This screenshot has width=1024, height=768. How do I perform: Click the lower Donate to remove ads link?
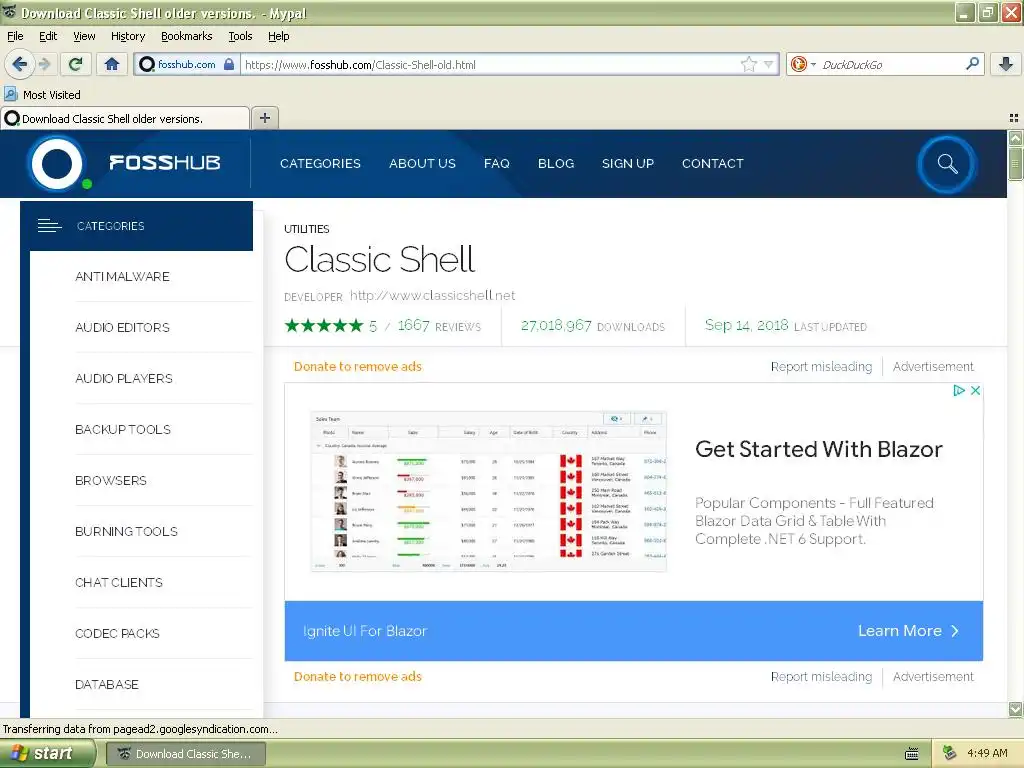click(357, 677)
